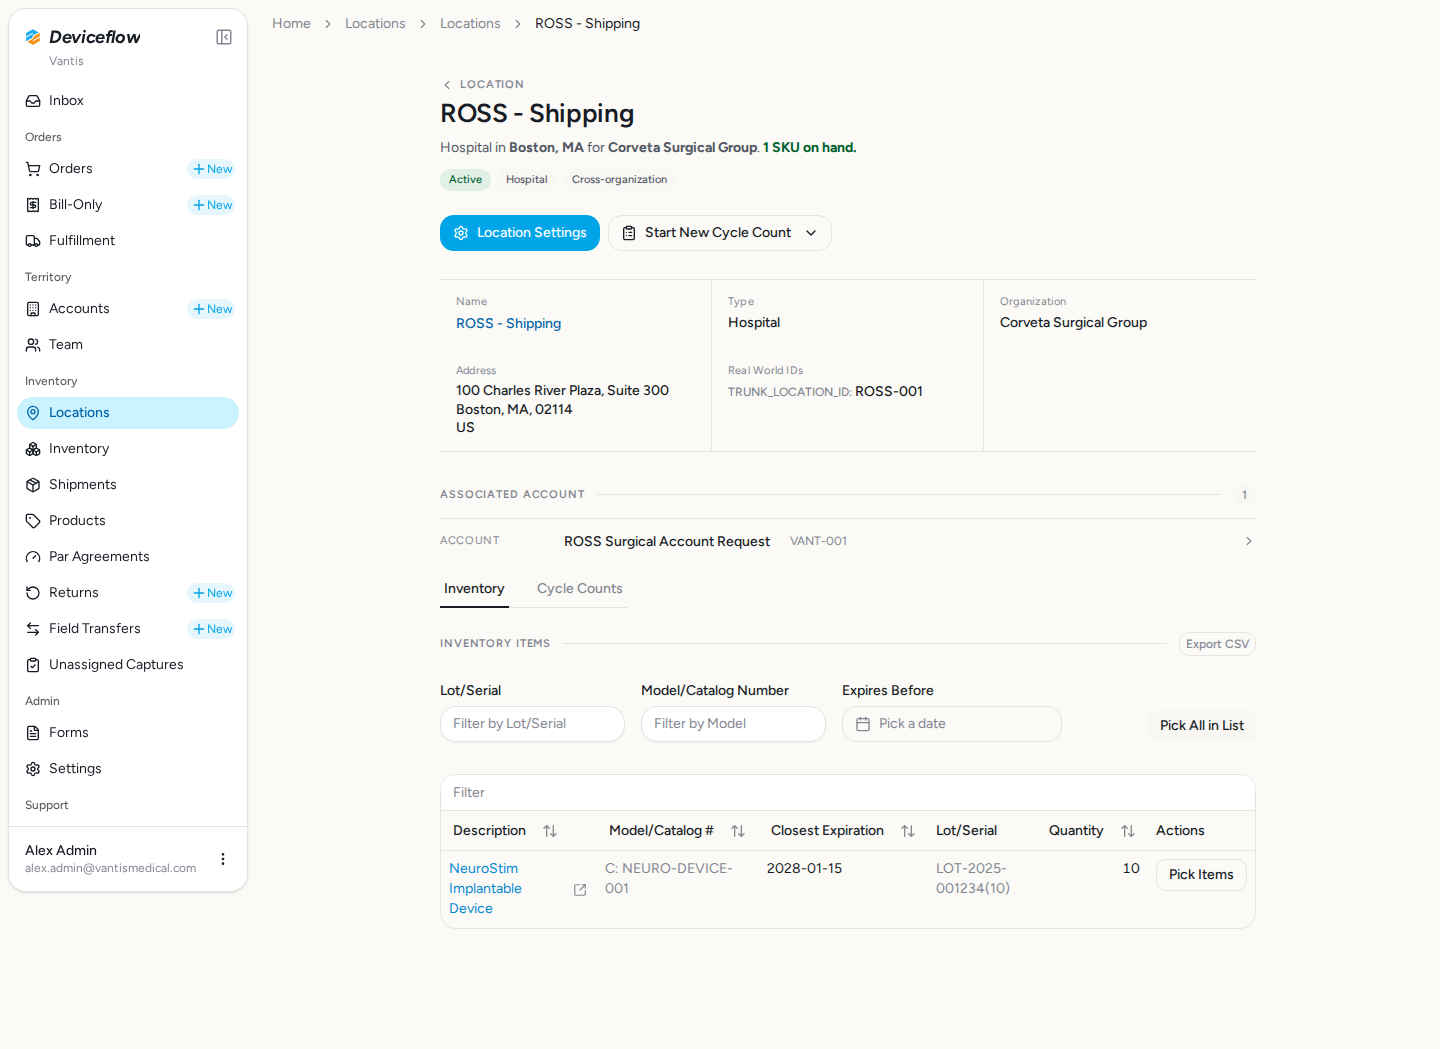1440x1049 pixels.
Task: Click LOT-2025-001234(10) lot text
Action: (973, 878)
